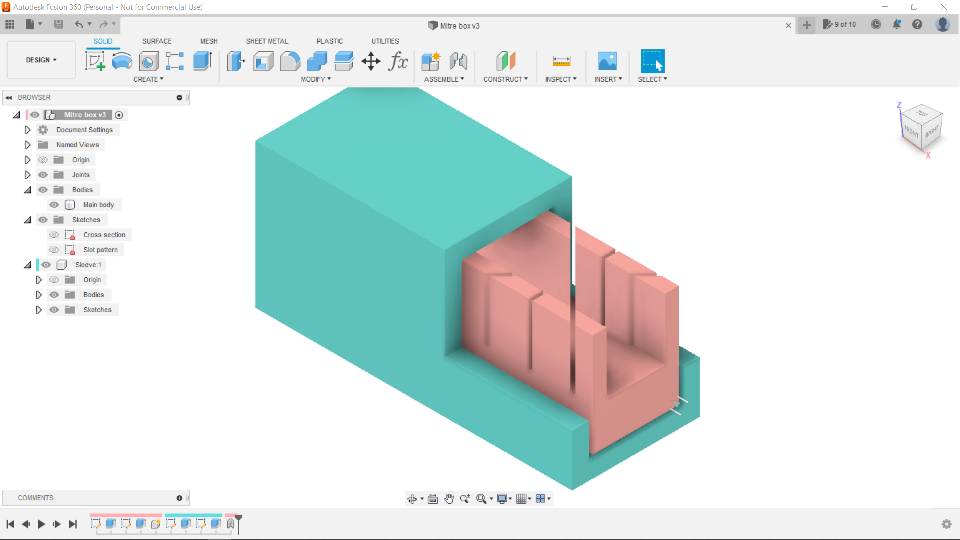Collapse the top-level Sketches folder

click(x=28, y=220)
